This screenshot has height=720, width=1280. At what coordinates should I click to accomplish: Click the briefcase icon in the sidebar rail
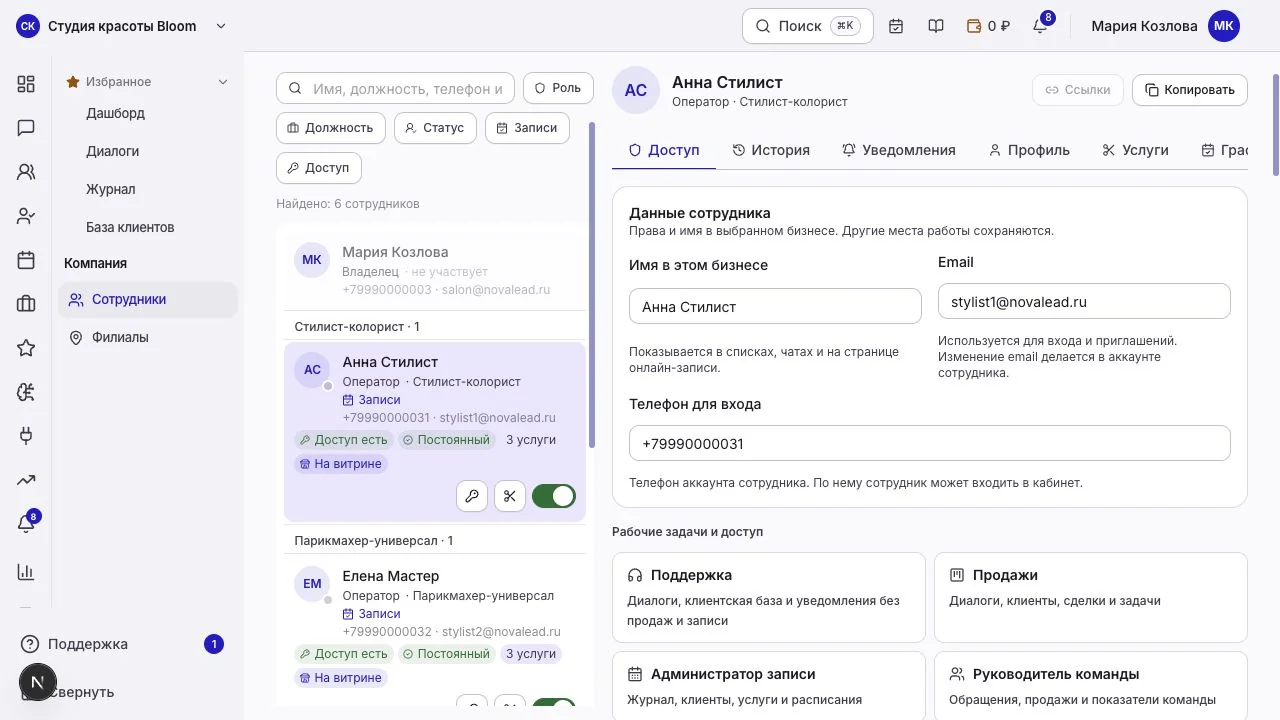pos(26,304)
